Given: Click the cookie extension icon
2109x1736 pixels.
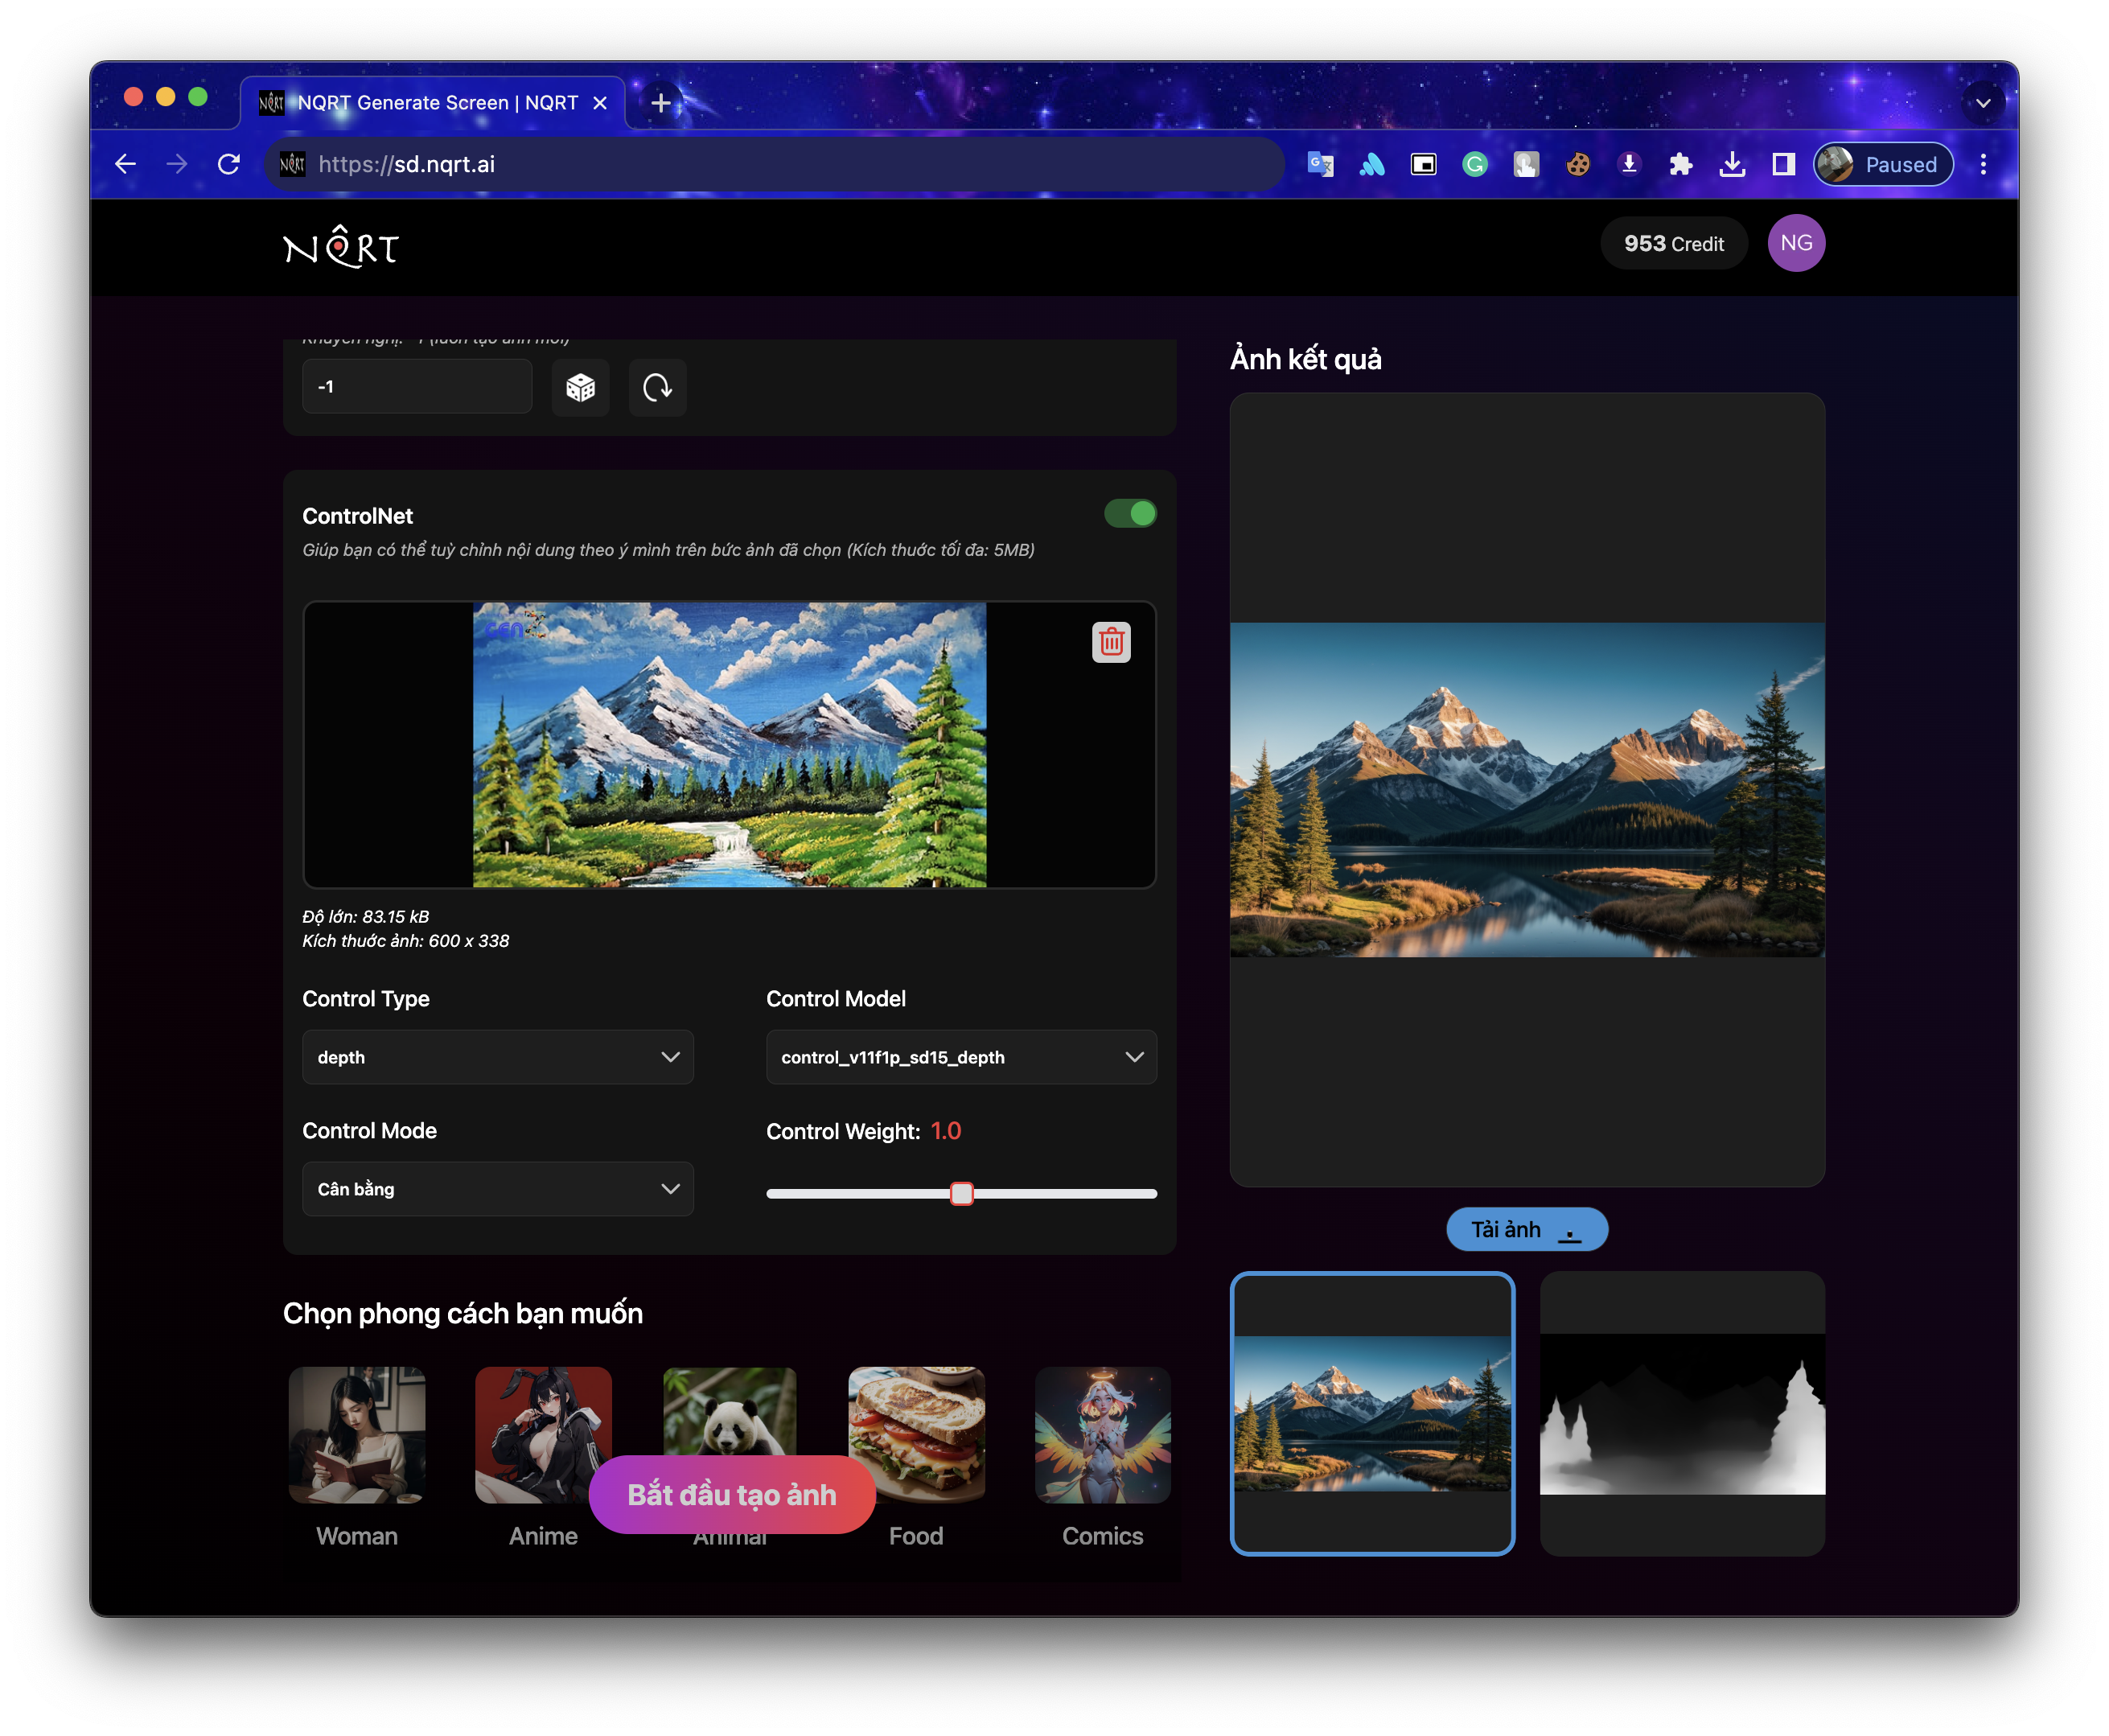Looking at the screenshot, I should (1578, 164).
